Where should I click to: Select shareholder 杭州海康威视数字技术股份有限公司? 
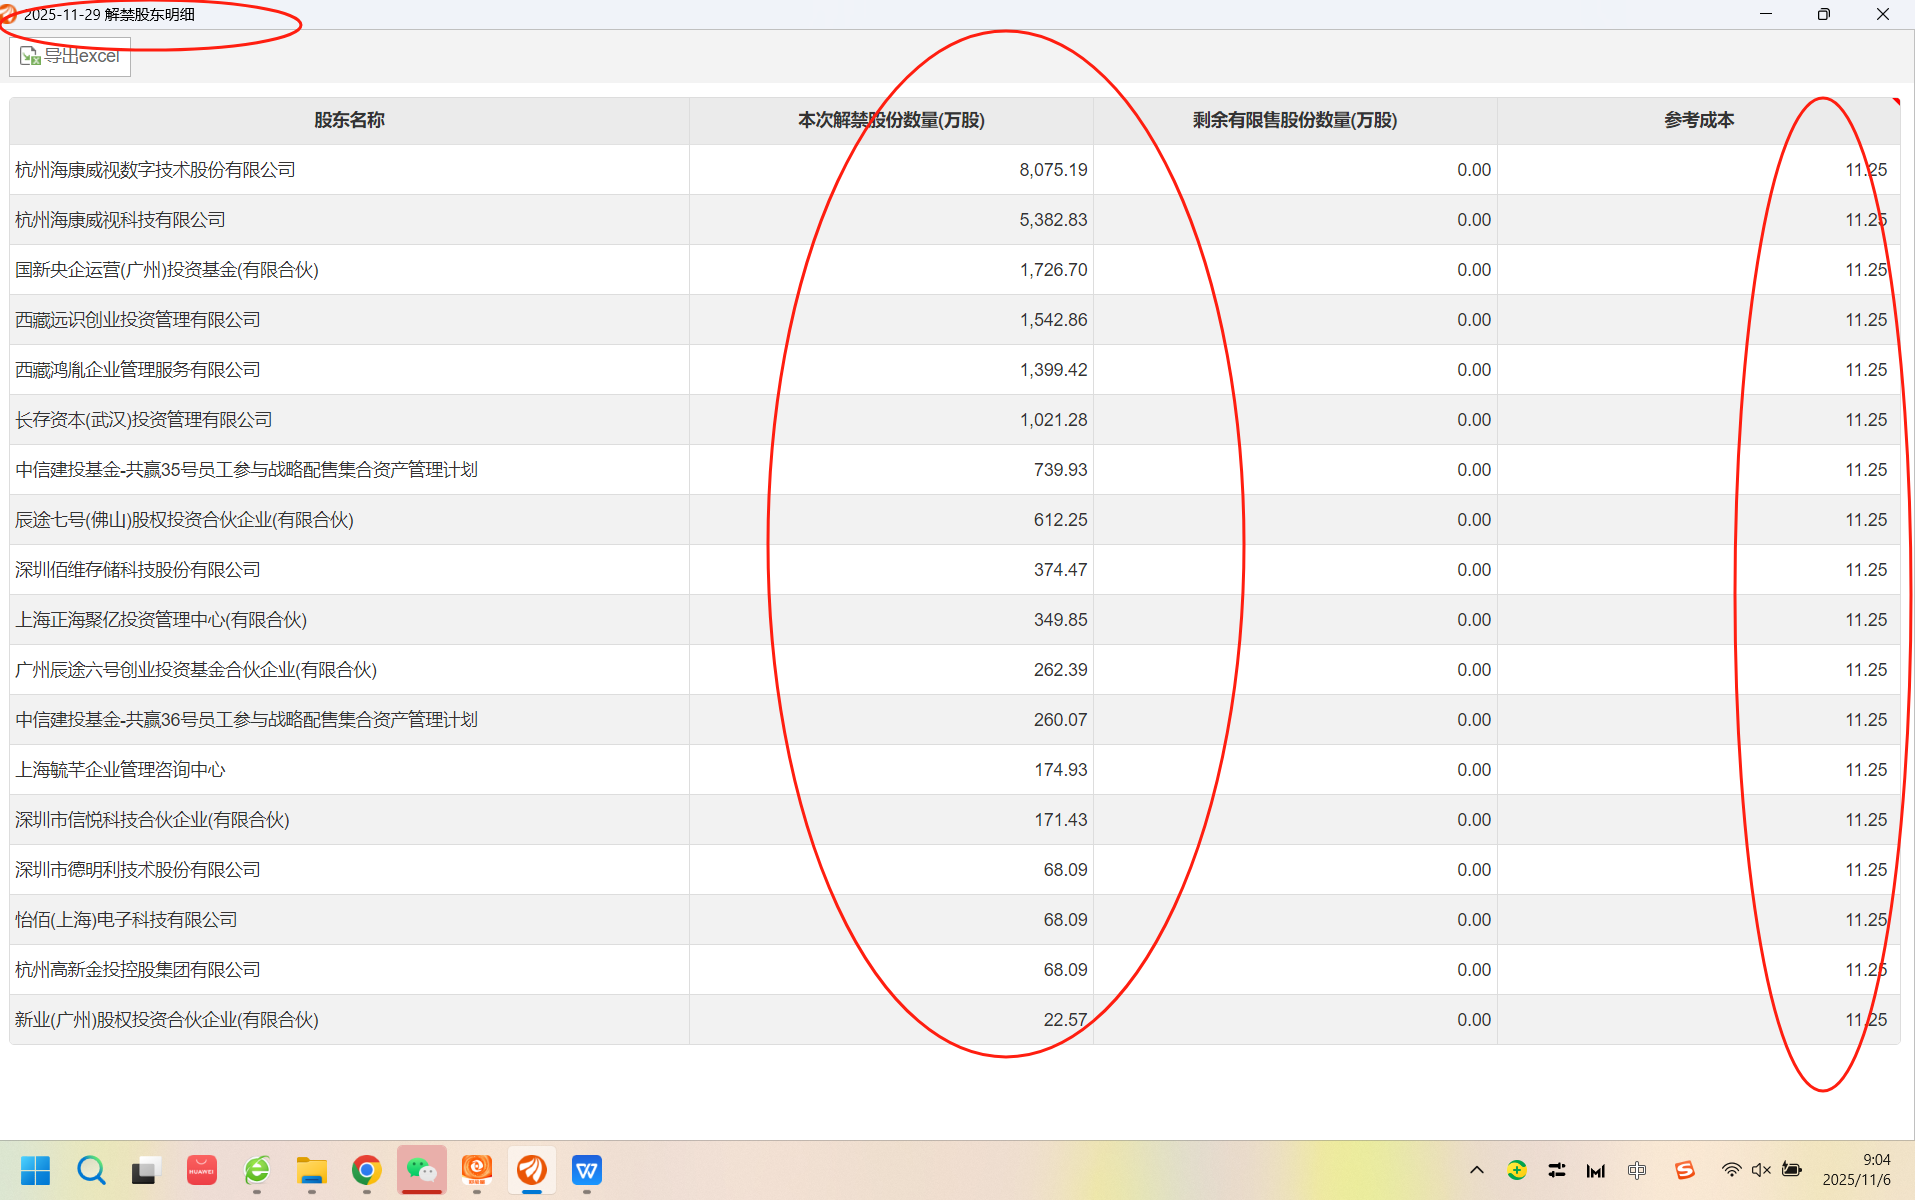pyautogui.click(x=155, y=170)
